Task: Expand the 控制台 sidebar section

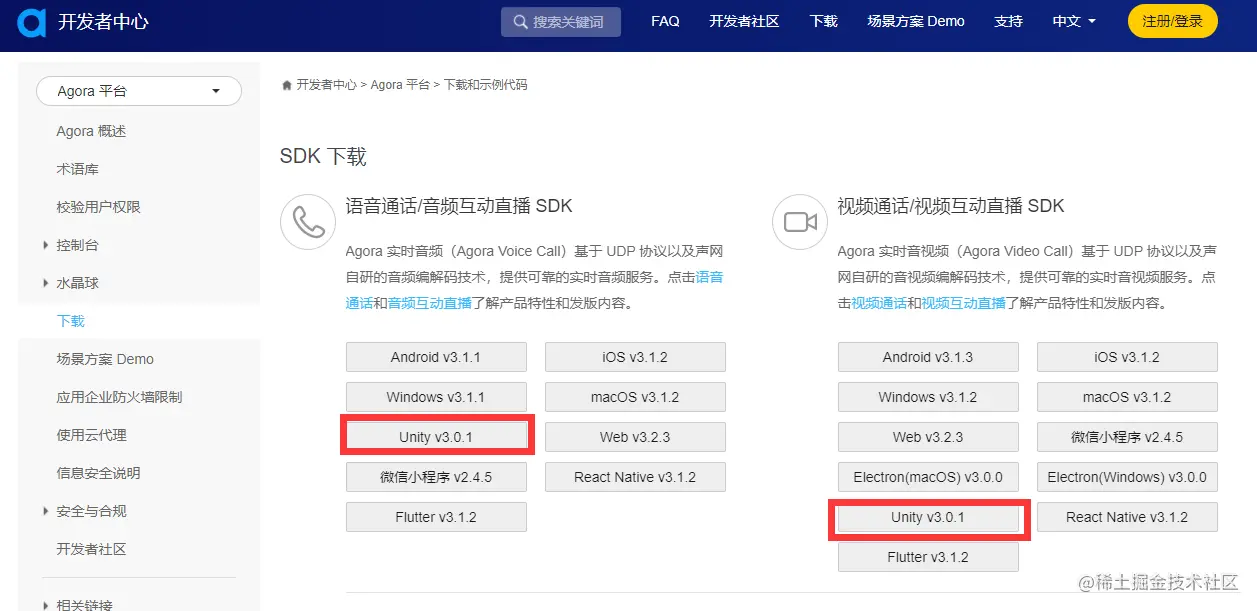Action: [77, 245]
